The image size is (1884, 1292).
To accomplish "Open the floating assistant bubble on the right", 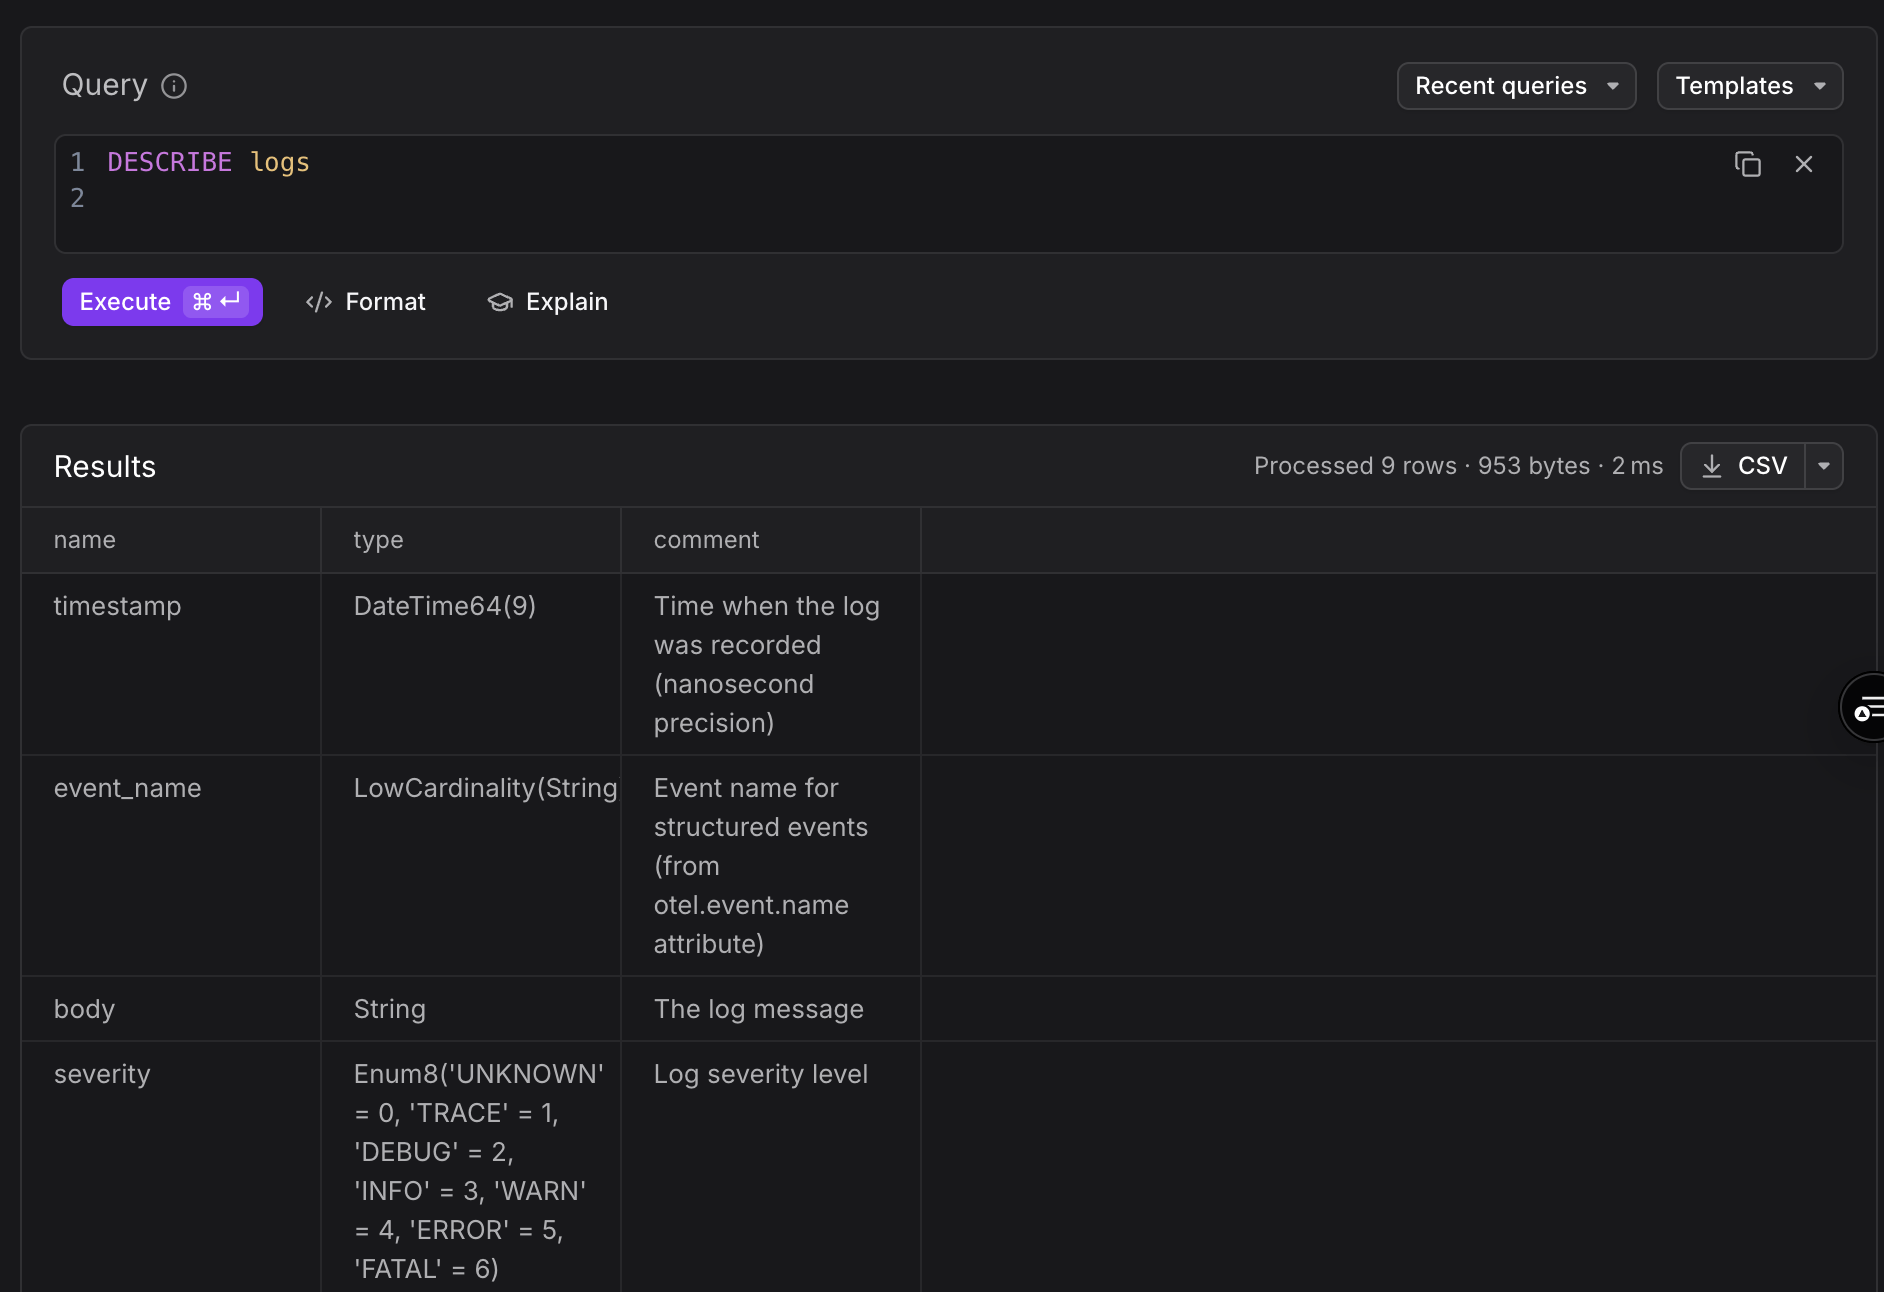I will pyautogui.click(x=1866, y=707).
